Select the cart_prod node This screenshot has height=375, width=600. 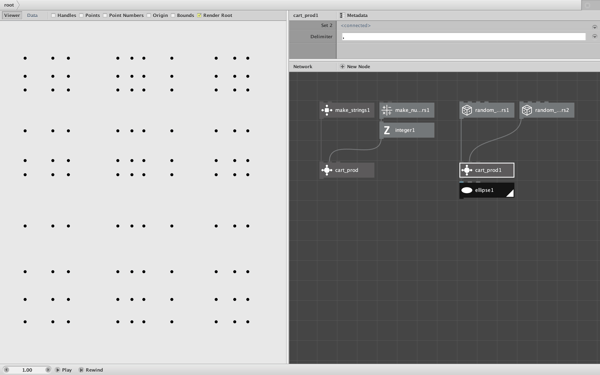[x=347, y=170]
